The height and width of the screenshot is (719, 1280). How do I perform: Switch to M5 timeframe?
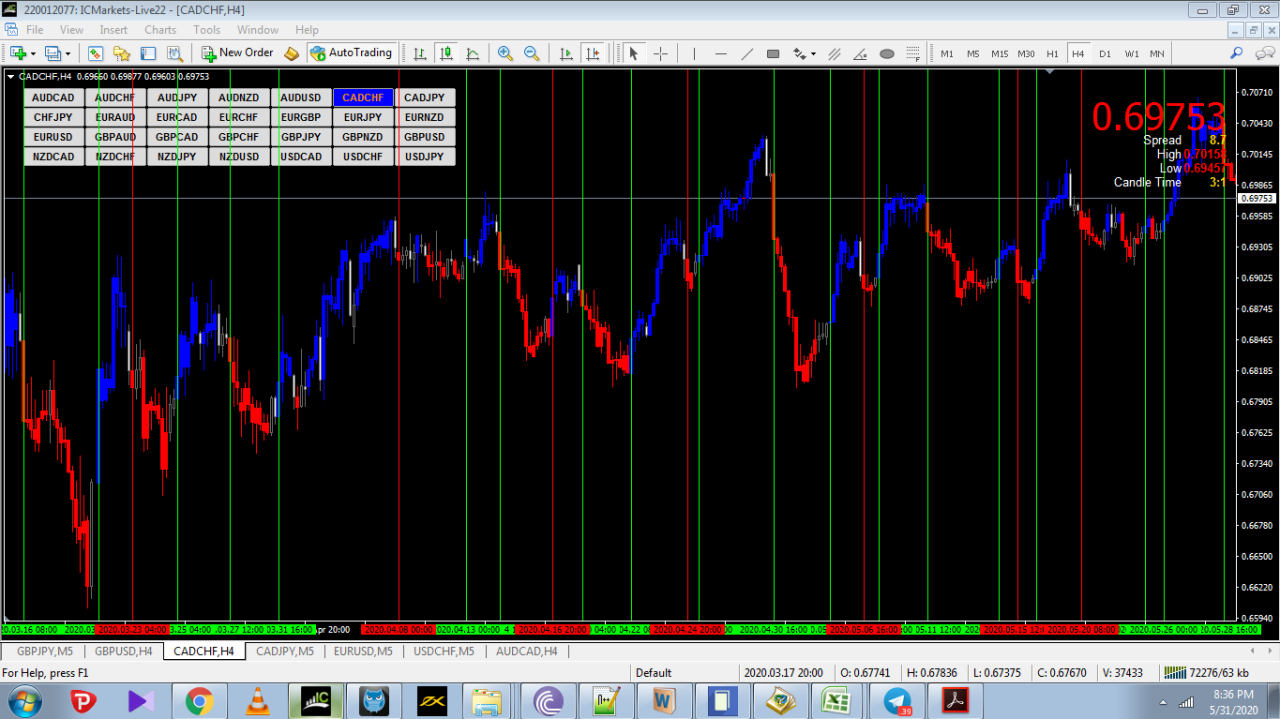tap(972, 54)
